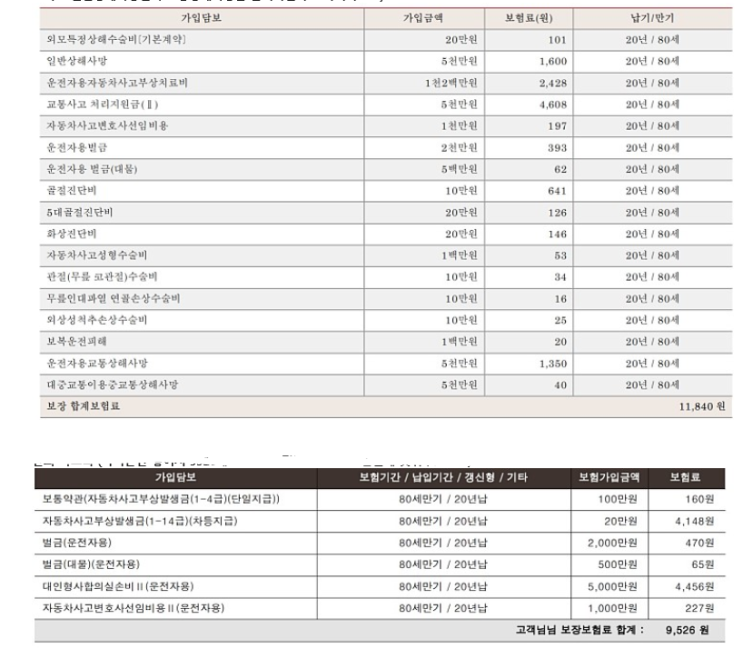Click the 고객님님 보장보험료 합계 label
This screenshot has height=649, width=743.
click(x=580, y=630)
